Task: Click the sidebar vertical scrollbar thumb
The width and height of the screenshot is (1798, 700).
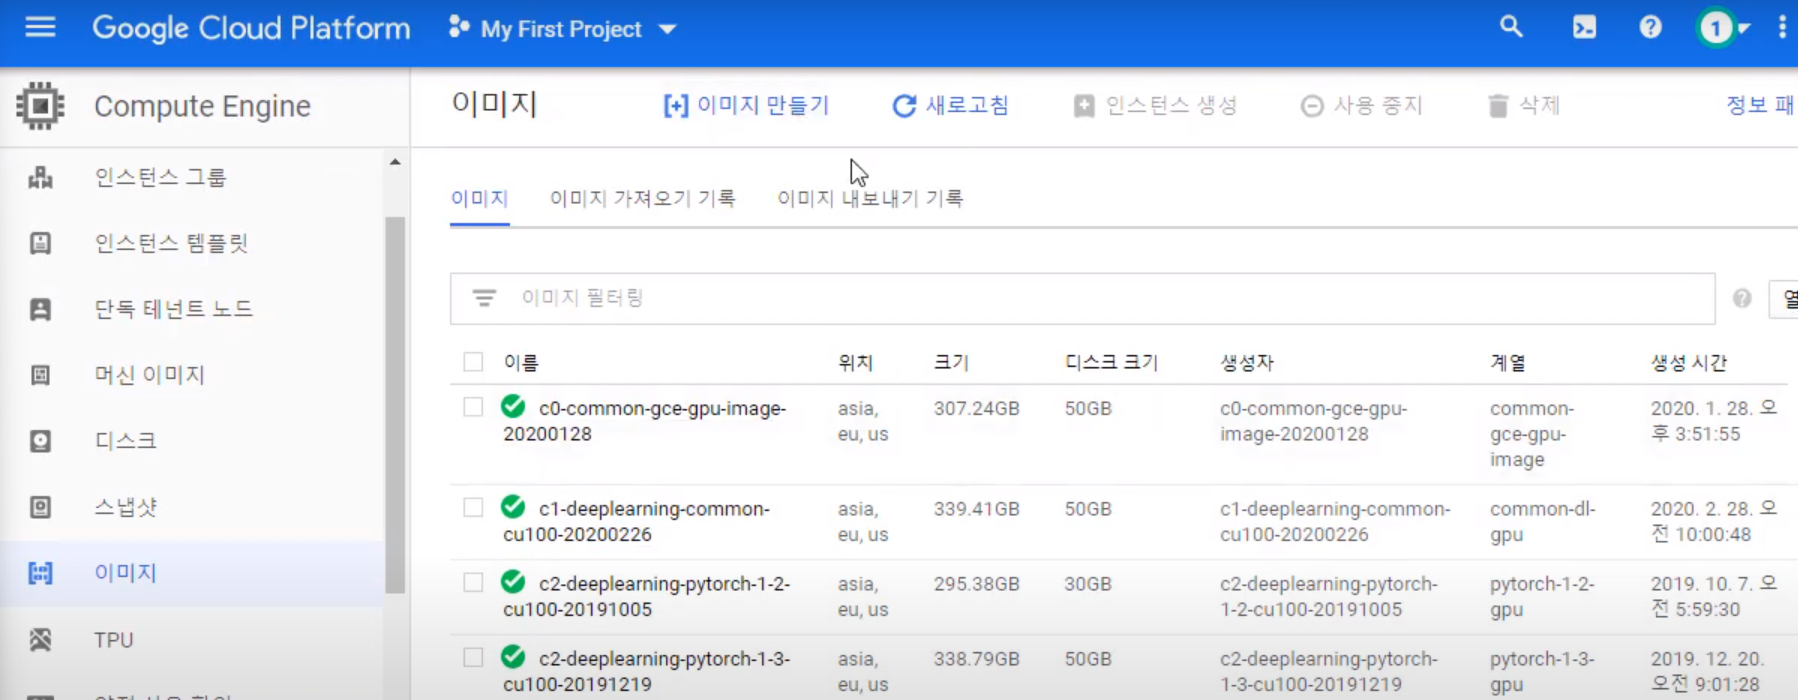Action: pos(395,405)
